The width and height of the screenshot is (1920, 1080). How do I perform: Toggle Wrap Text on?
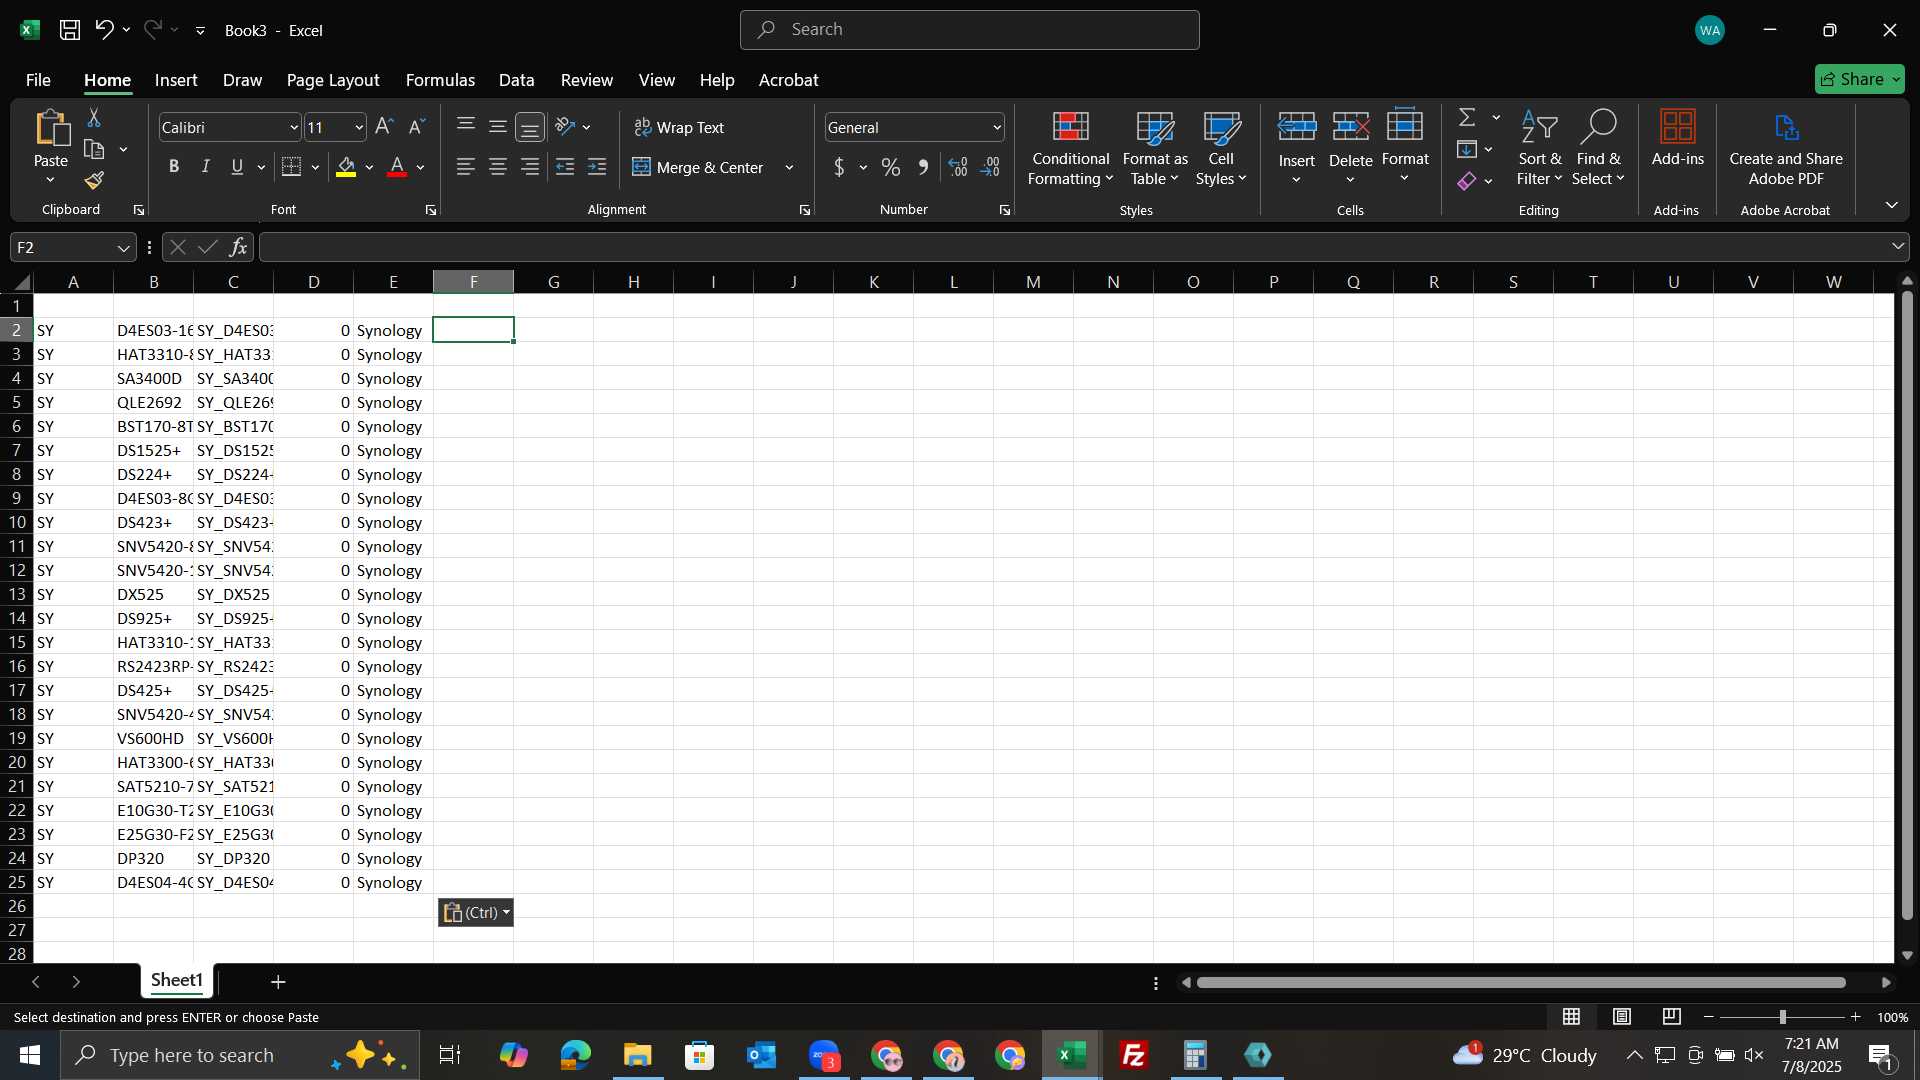(679, 127)
